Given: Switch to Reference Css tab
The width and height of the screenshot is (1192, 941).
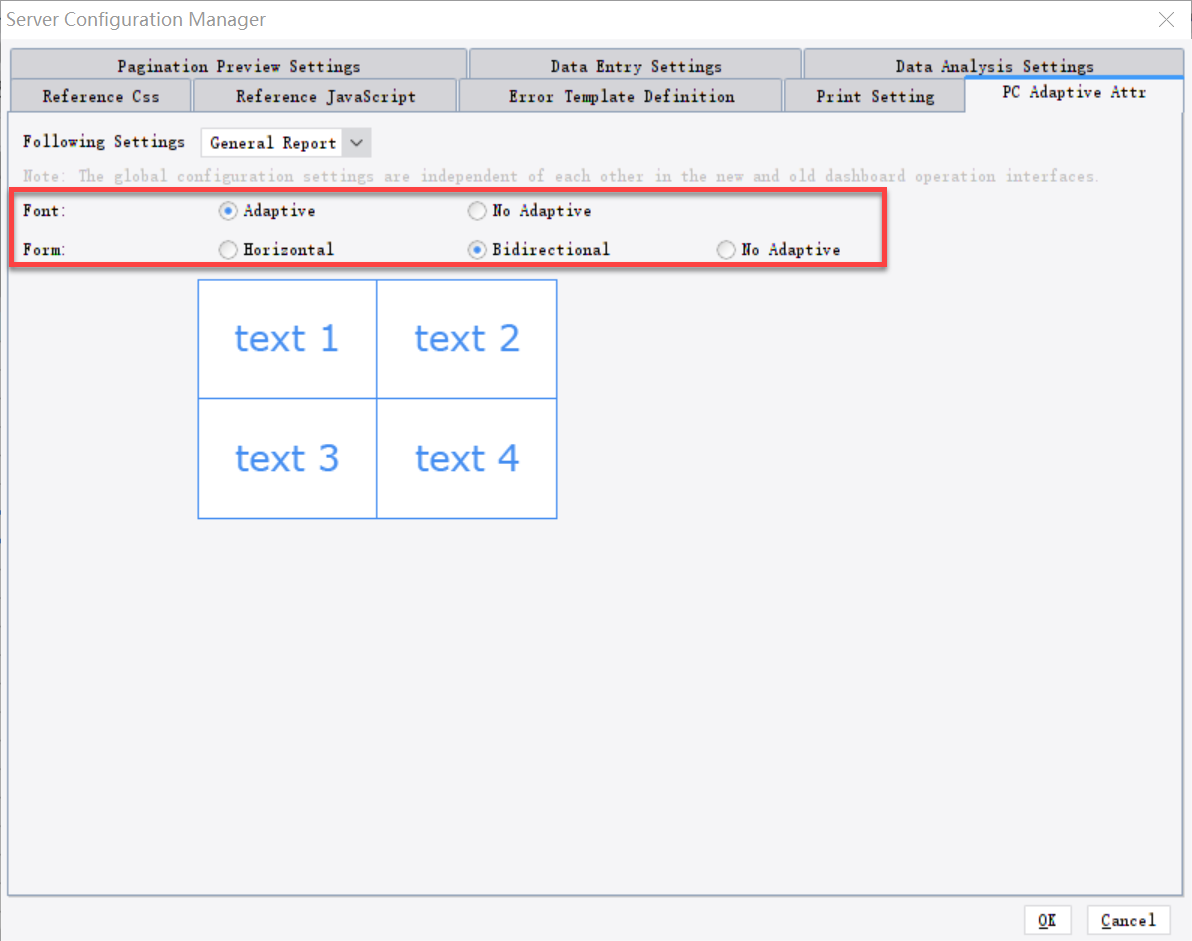Looking at the screenshot, I should [100, 97].
